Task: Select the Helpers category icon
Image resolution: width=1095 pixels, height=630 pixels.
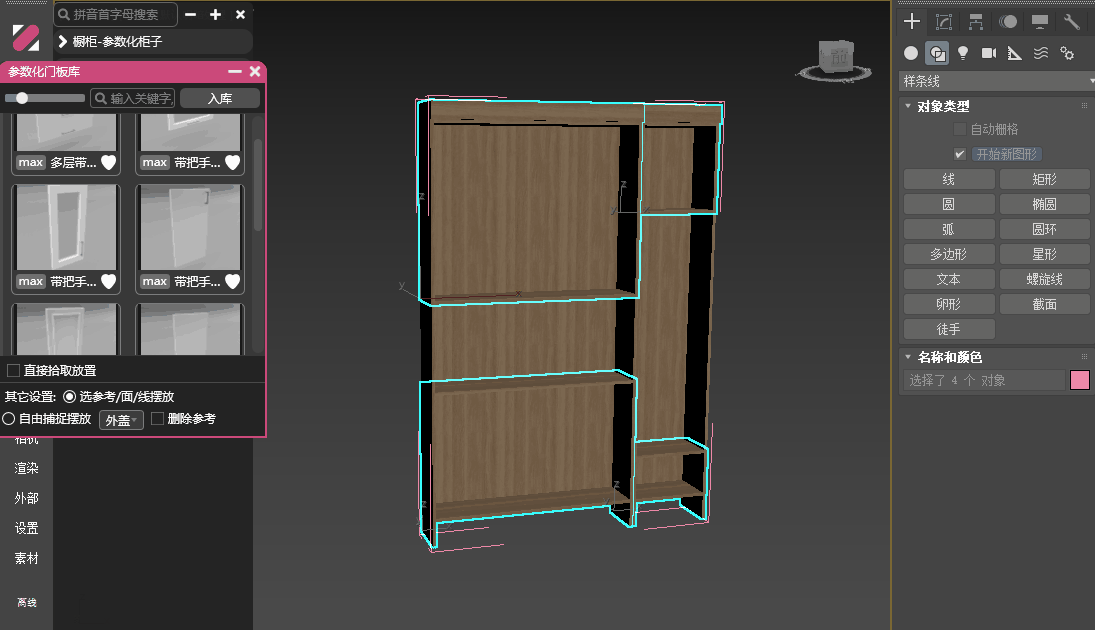Action: (x=1015, y=53)
